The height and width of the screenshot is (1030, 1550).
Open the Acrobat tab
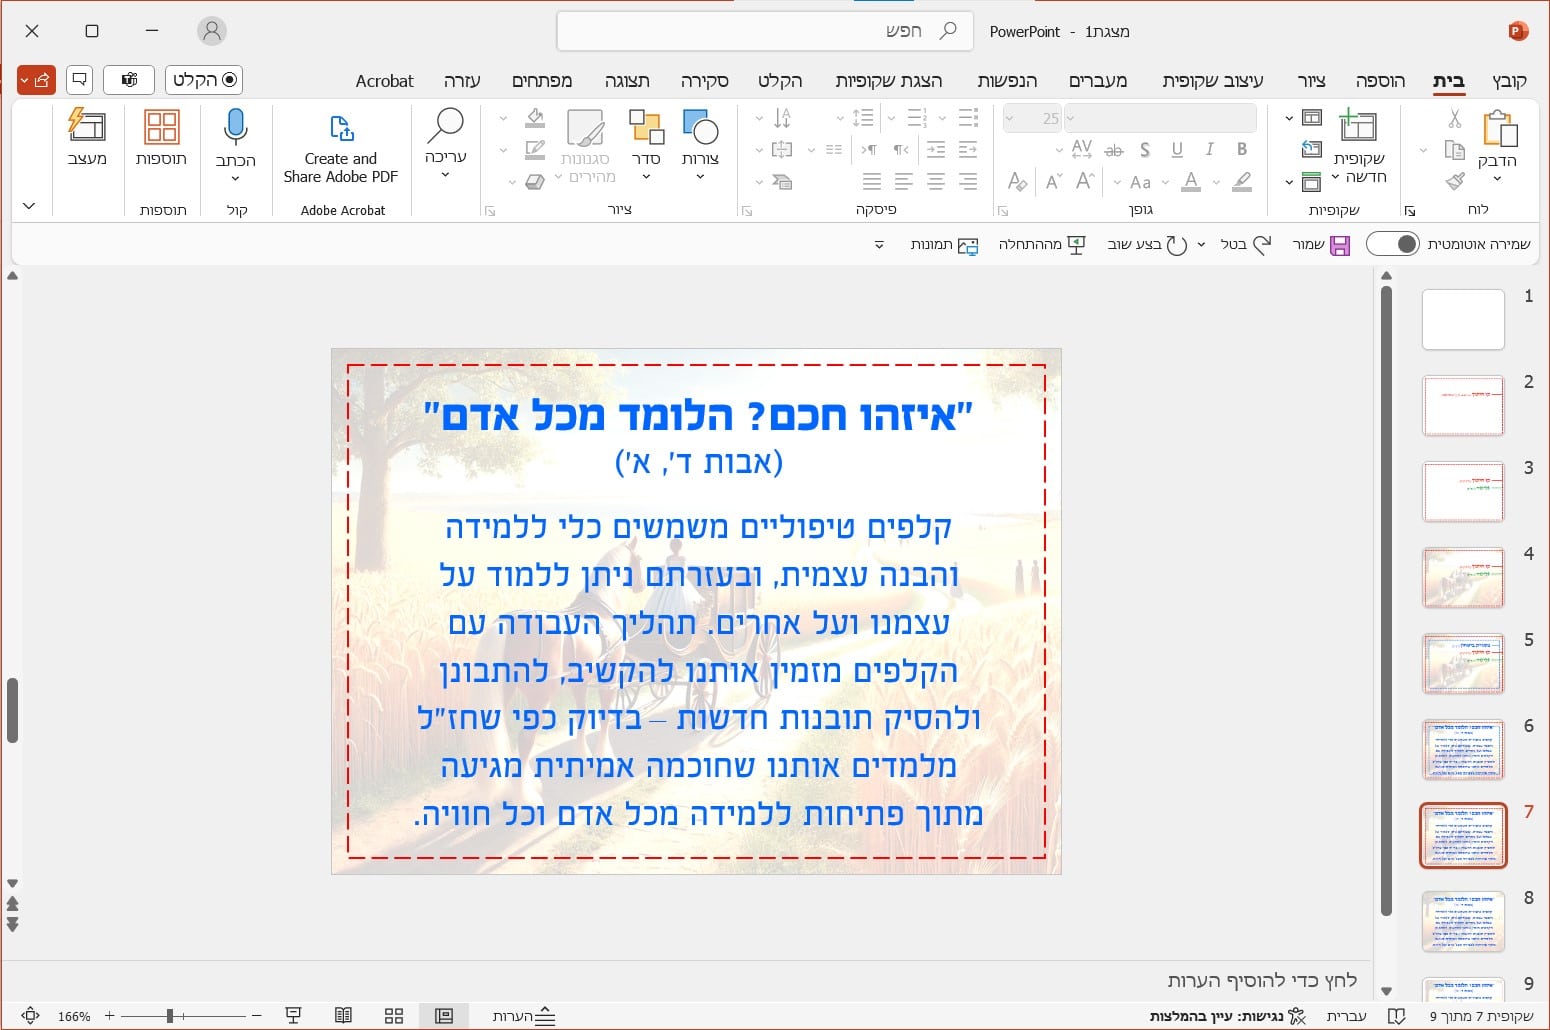click(384, 81)
